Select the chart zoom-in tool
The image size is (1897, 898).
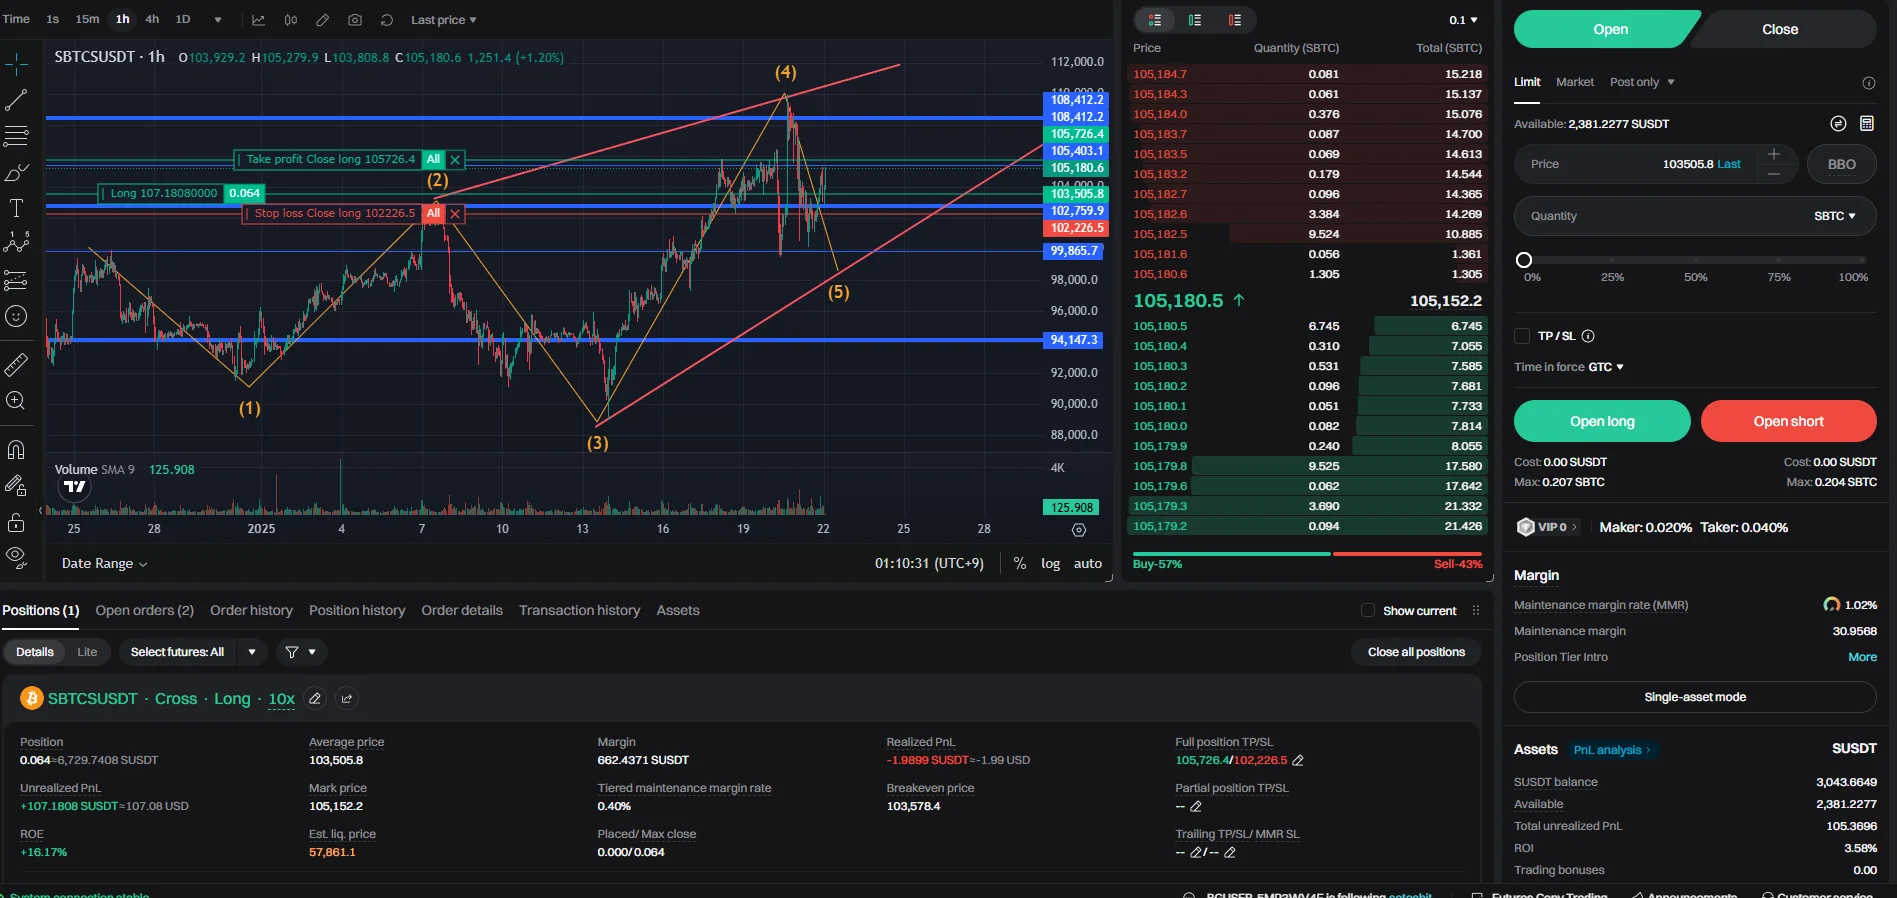(16, 401)
